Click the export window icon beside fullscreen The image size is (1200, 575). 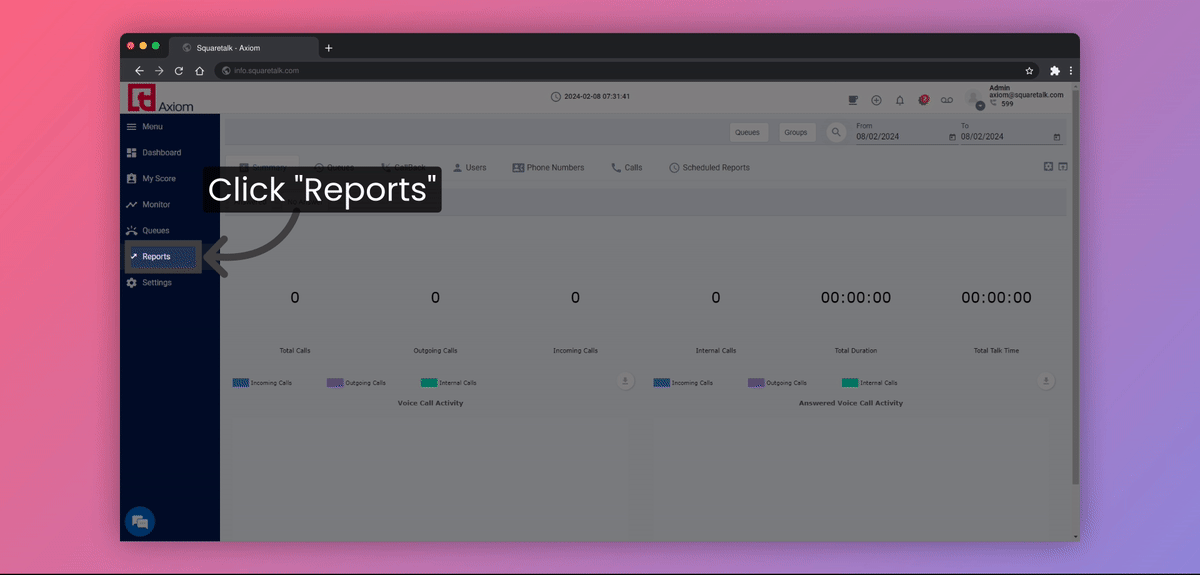1063,166
